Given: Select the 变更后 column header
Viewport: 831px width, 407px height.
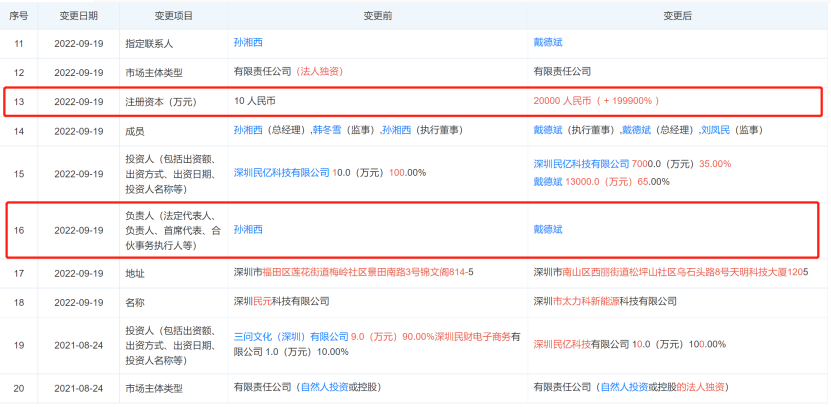Looking at the screenshot, I should click(679, 17).
